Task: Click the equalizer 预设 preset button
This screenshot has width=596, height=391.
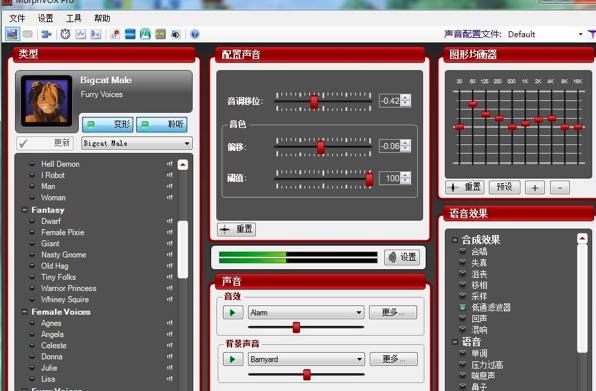Action: tap(504, 187)
